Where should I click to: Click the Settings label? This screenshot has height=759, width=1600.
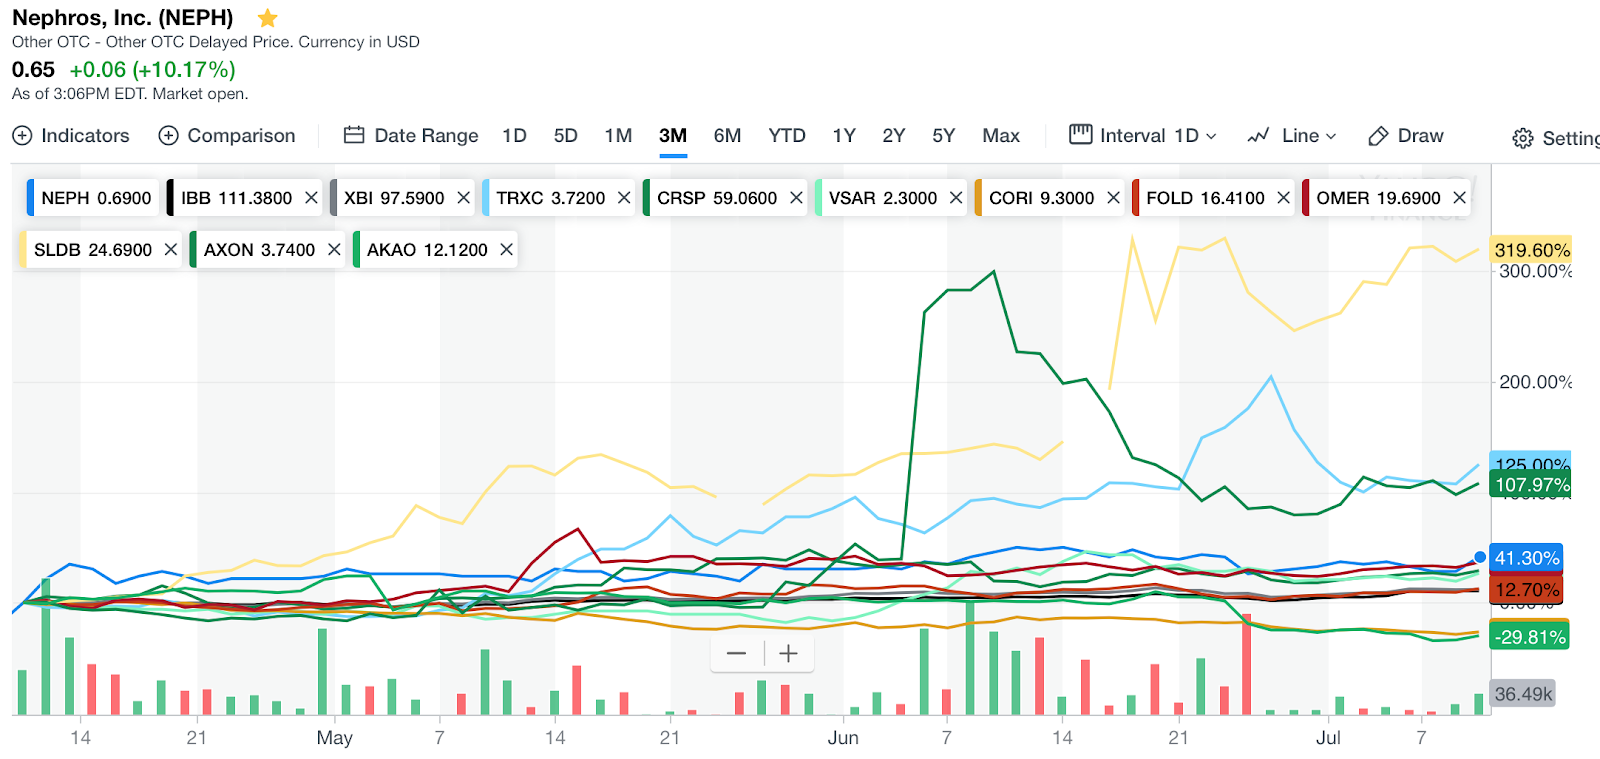pos(1570,138)
